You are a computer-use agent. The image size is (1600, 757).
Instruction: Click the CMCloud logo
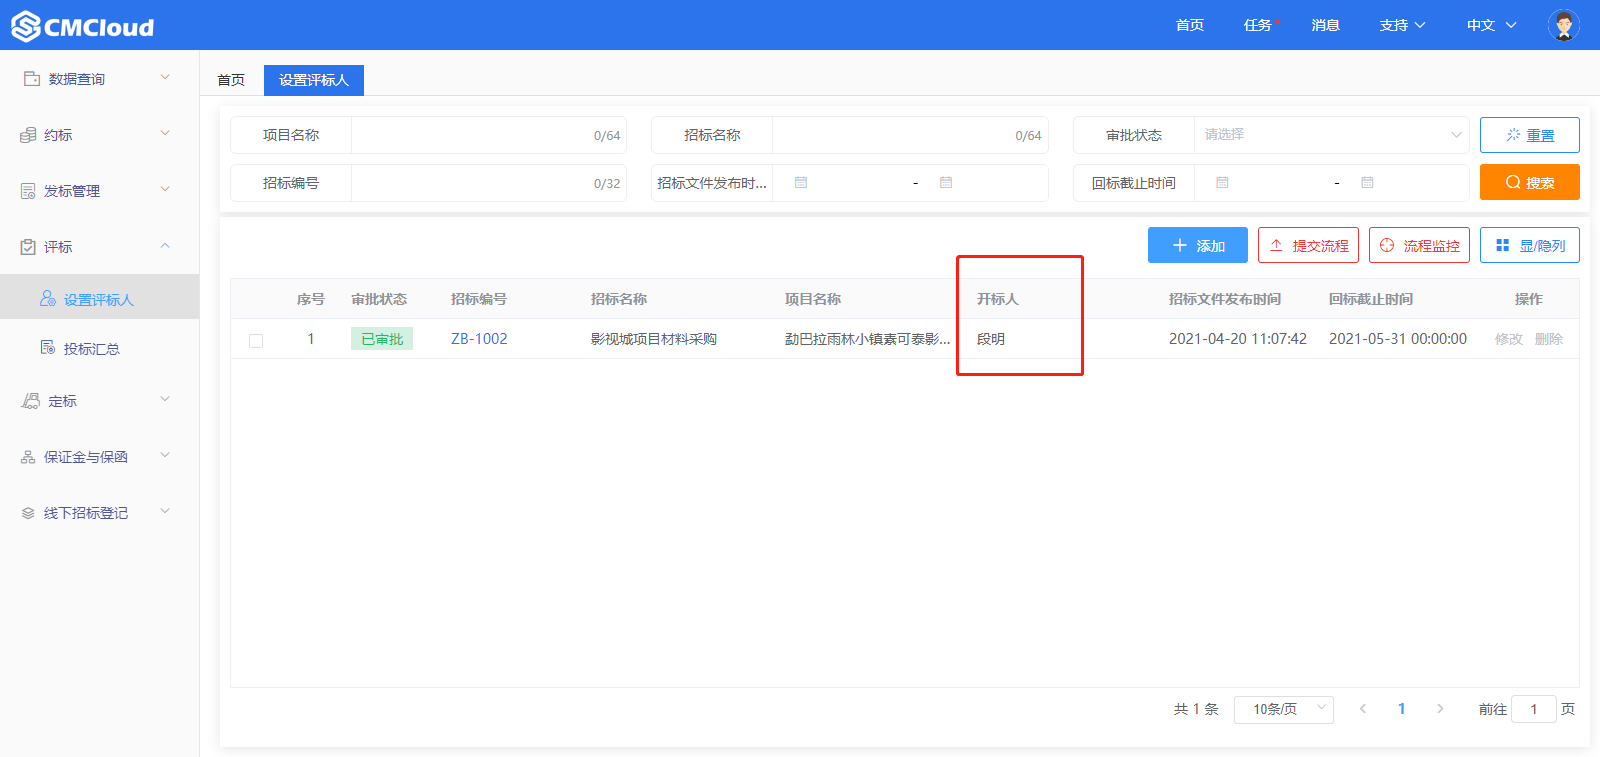[83, 26]
